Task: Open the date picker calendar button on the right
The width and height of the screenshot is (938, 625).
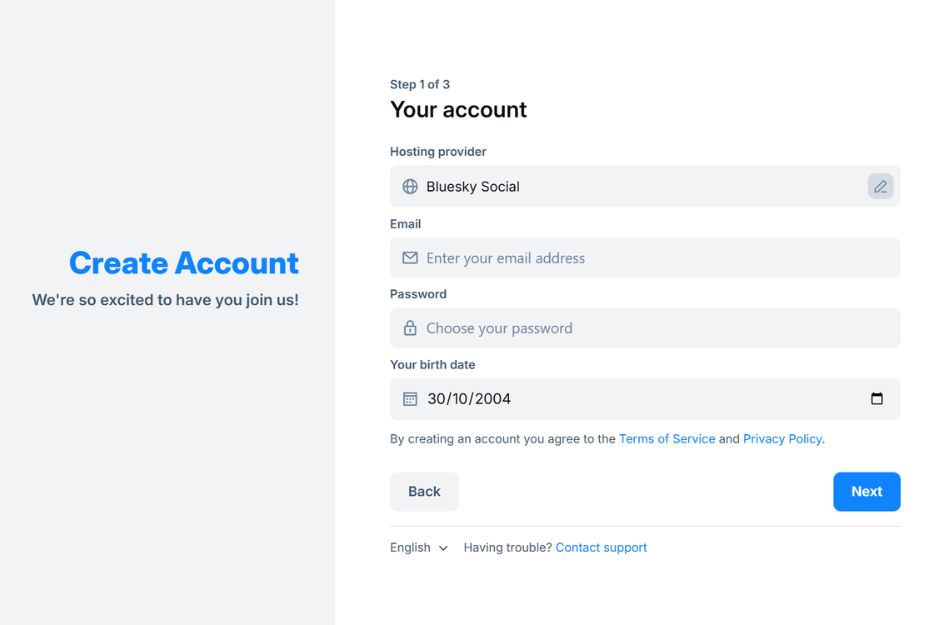Action: [x=877, y=398]
